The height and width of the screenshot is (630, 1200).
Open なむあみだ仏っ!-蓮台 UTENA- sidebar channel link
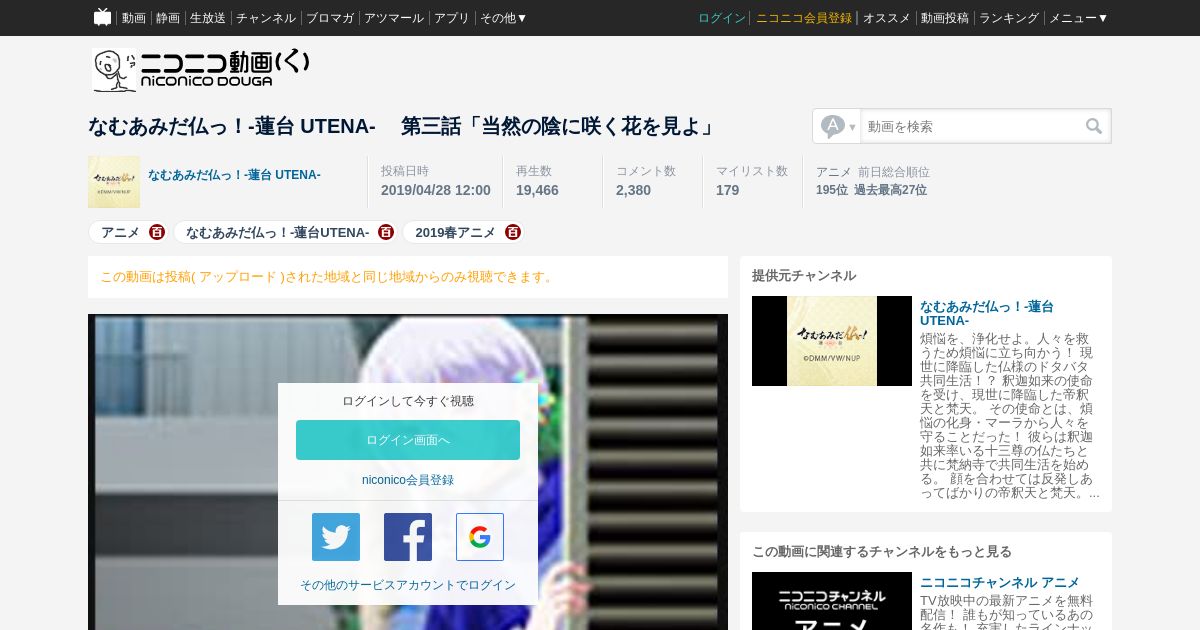click(987, 313)
